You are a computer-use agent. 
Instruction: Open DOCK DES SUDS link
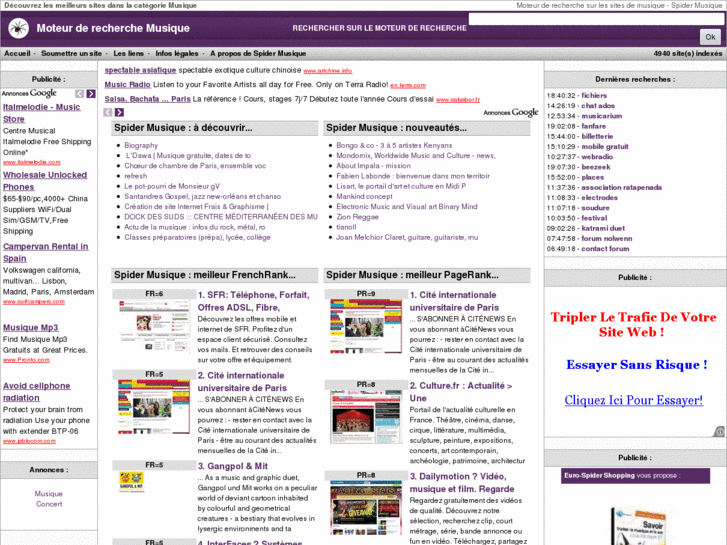coord(221,217)
